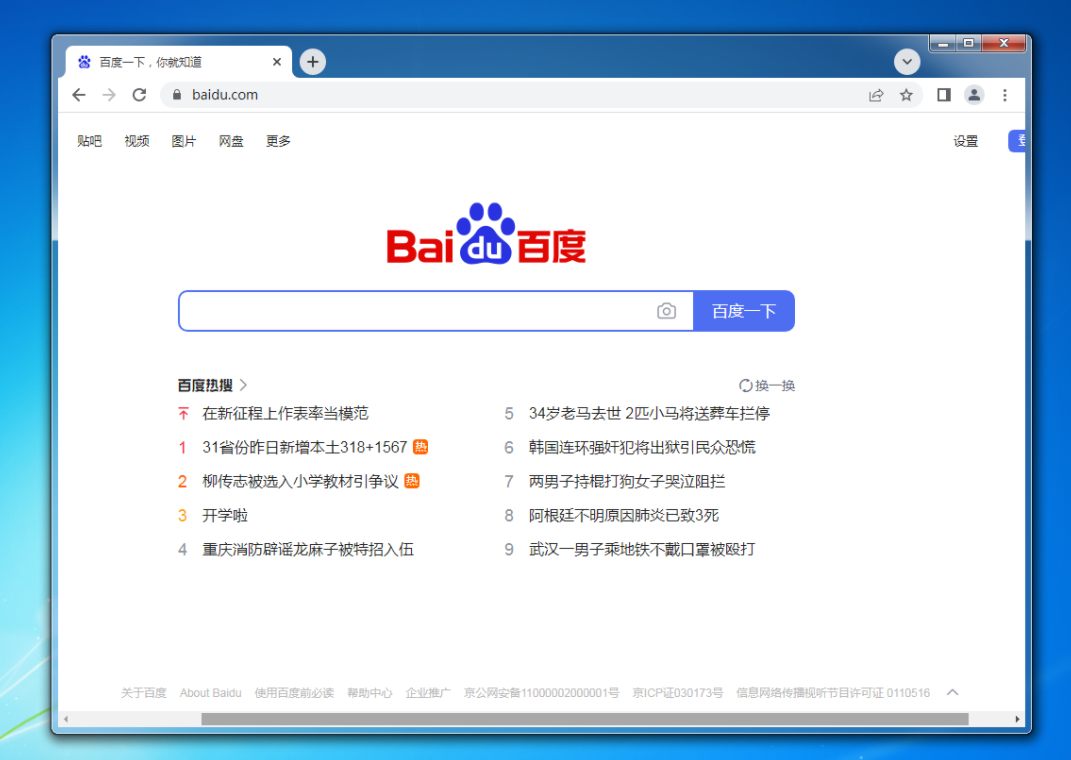Open 信息网络传播视听节目许可证 footer link
Image resolution: width=1071 pixels, height=760 pixels.
(x=833, y=693)
